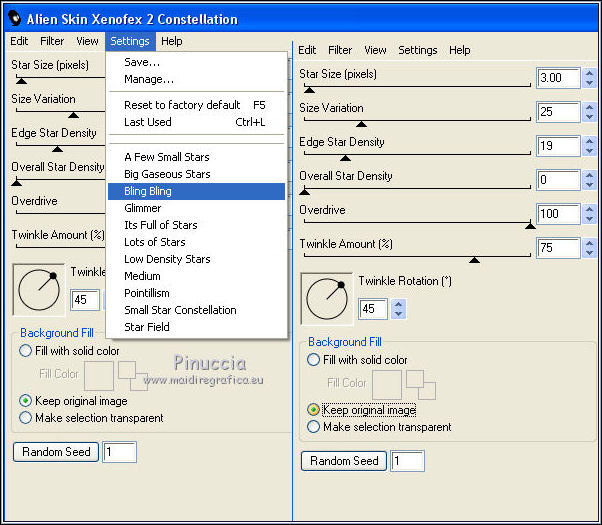Select left panel Keep original image radio
The image size is (602, 525).
tap(25, 401)
